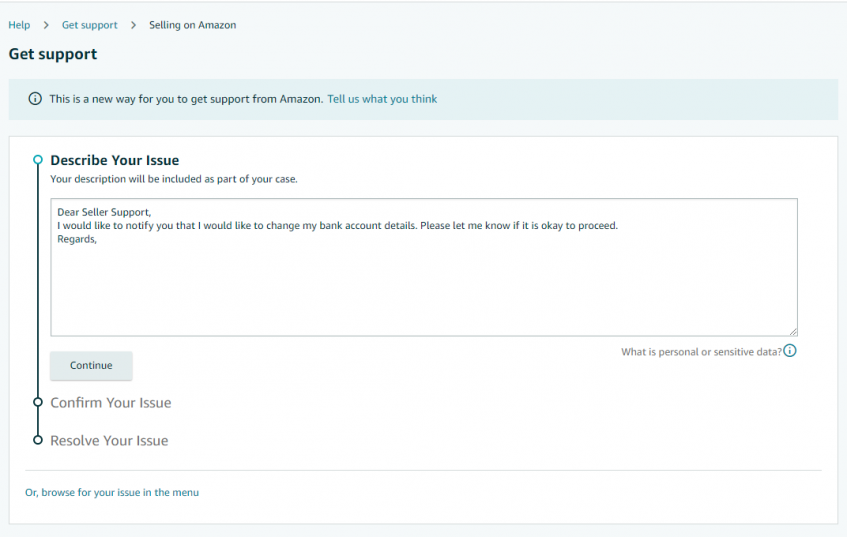Click 'Your description will be included' note
The height and width of the screenshot is (537, 847).
click(x=174, y=179)
